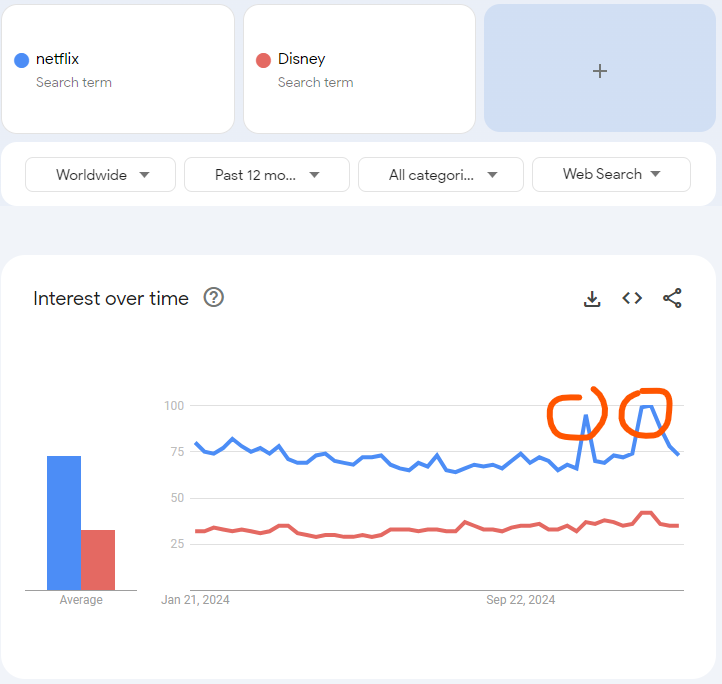Edit the netflix search term
The height and width of the screenshot is (684, 722).
click(x=58, y=59)
